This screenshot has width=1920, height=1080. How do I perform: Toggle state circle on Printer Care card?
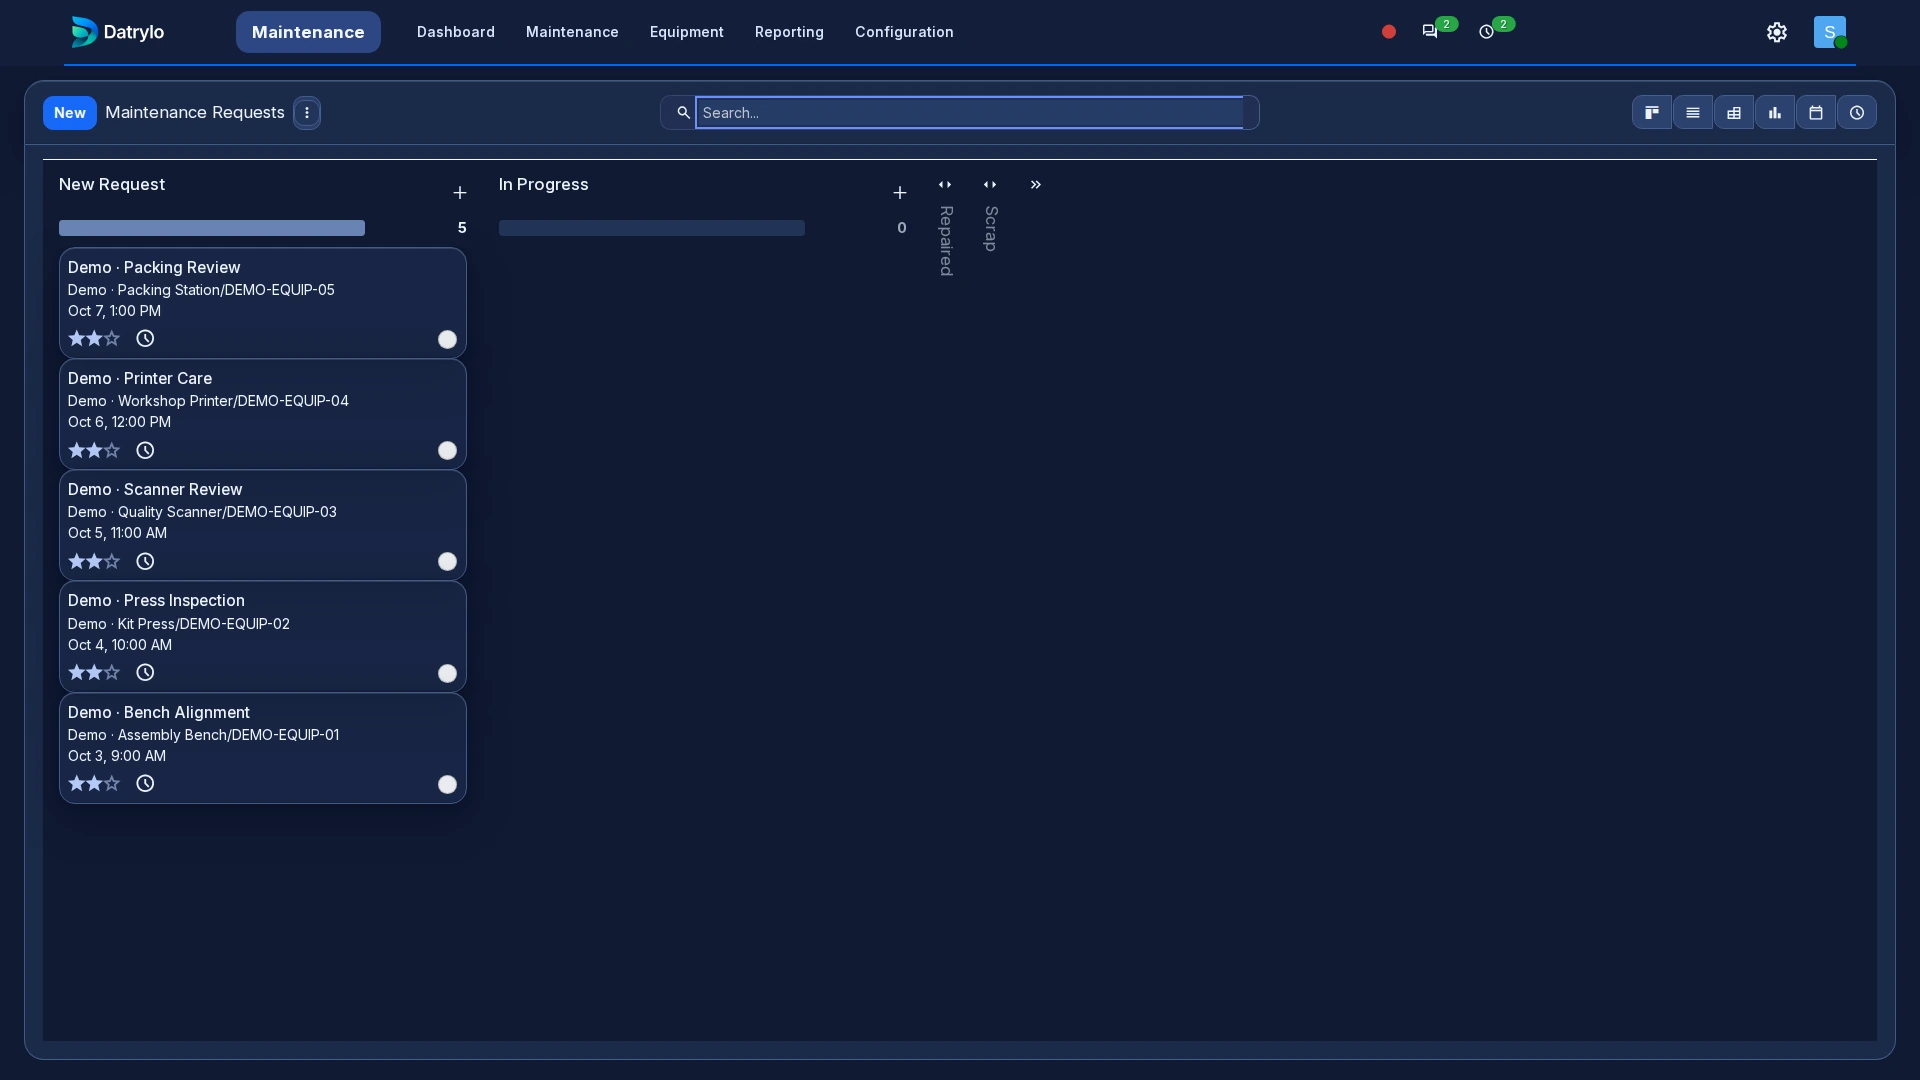[447, 451]
